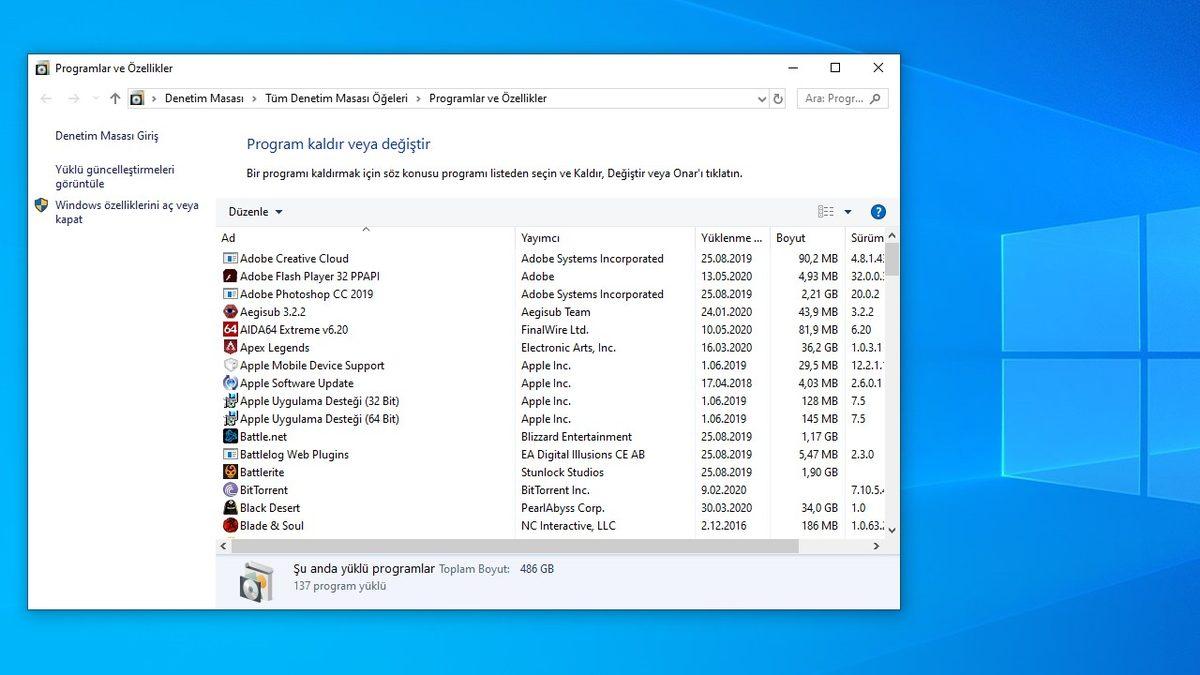Select the Apex Legends icon
This screenshot has width=1200, height=675.
click(229, 347)
